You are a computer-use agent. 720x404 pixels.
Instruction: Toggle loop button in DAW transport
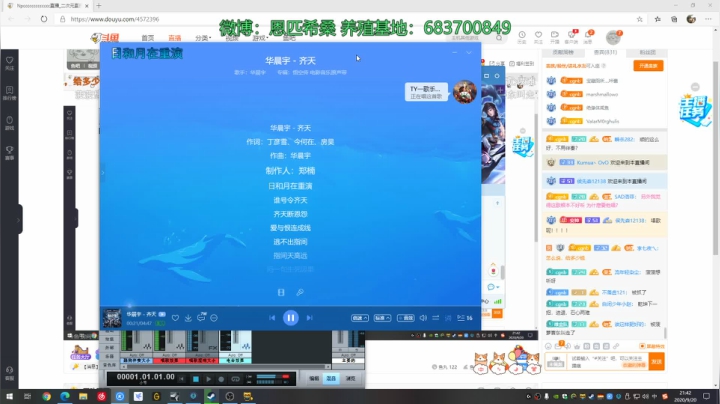[x=235, y=379]
